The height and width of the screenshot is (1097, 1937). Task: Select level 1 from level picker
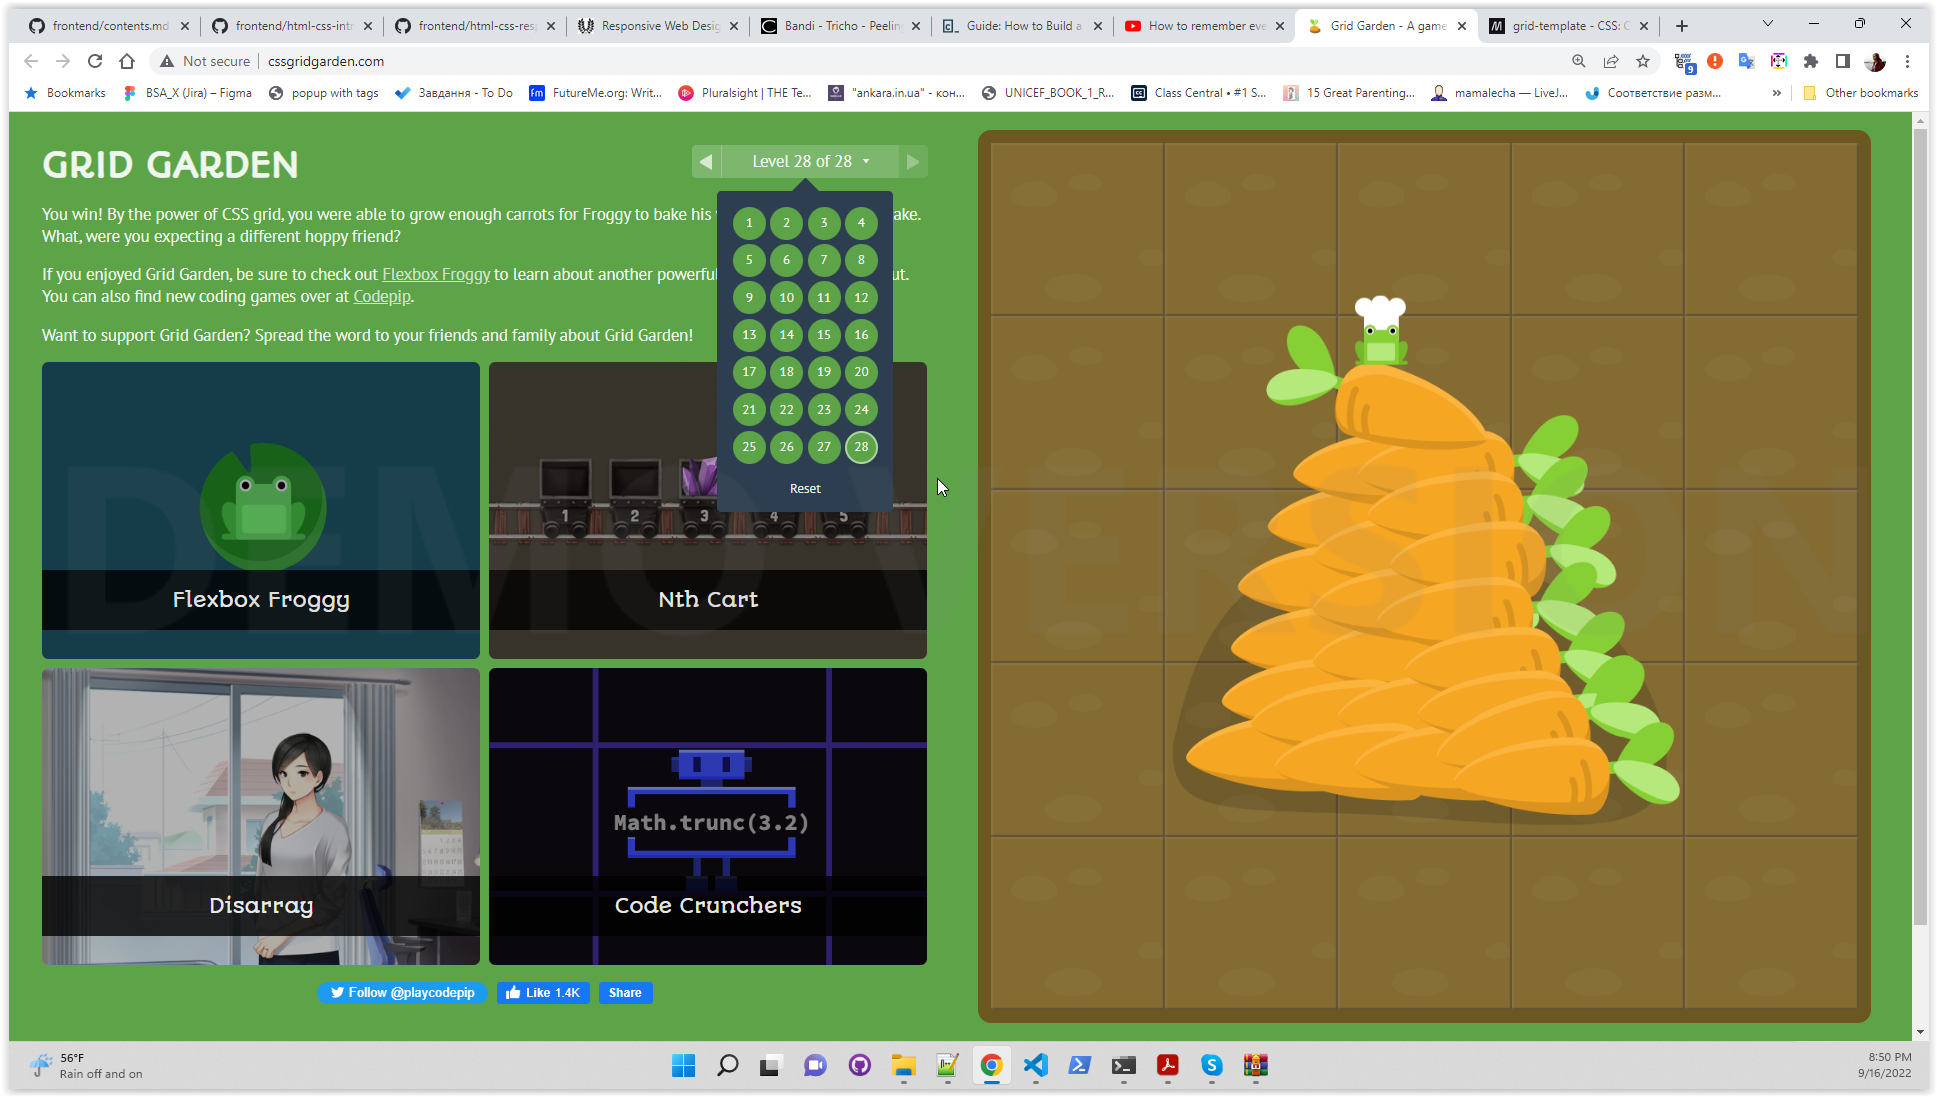click(748, 221)
